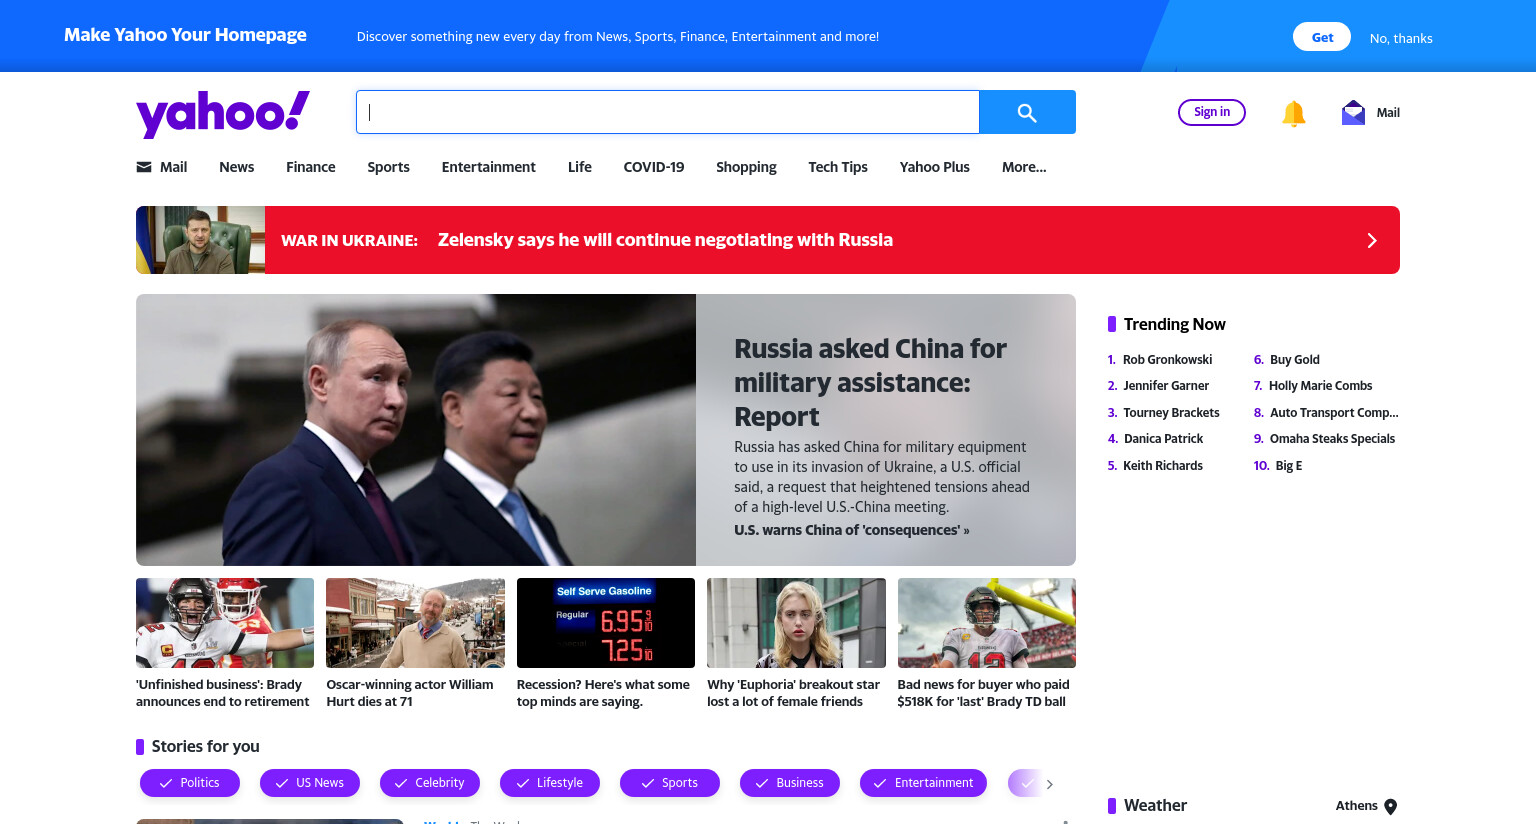Open trending topic Omaha Steaks Specials
1536x824 pixels.
click(x=1332, y=439)
